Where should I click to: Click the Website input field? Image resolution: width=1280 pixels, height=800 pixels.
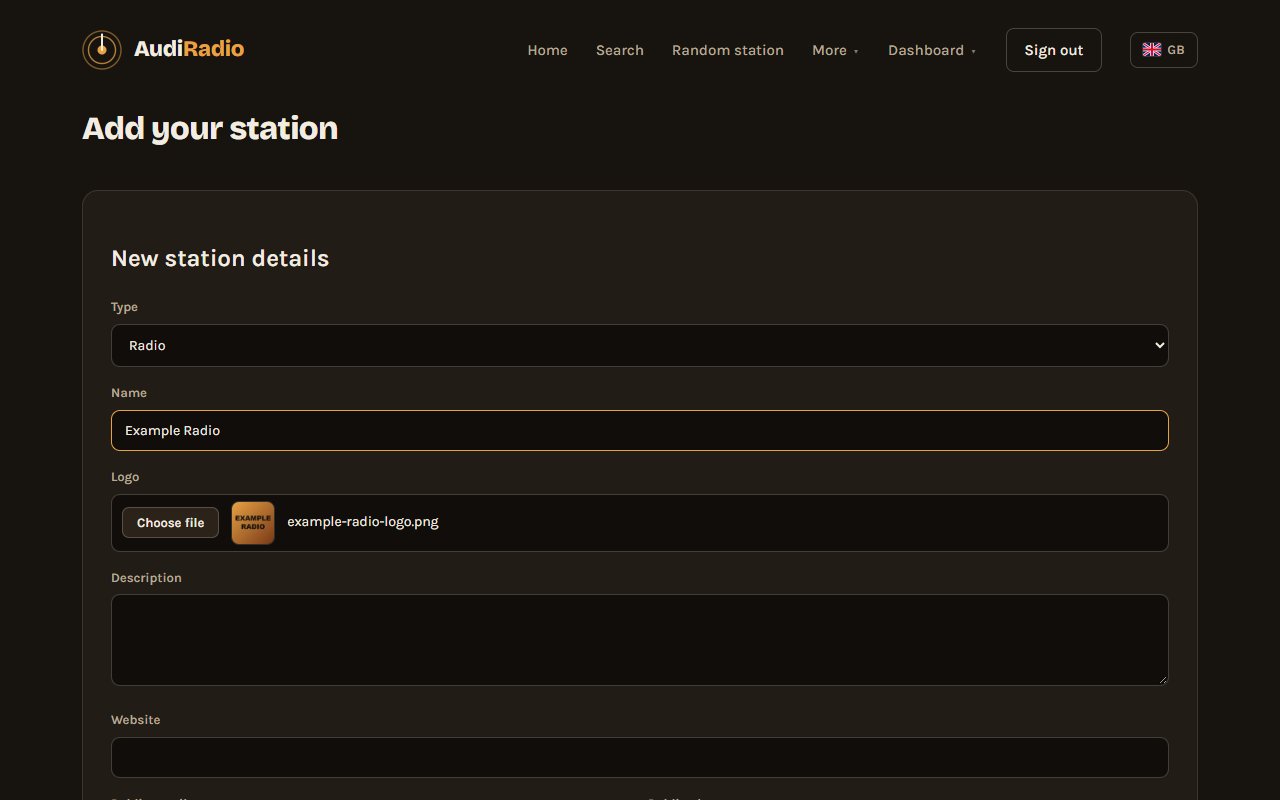click(640, 757)
